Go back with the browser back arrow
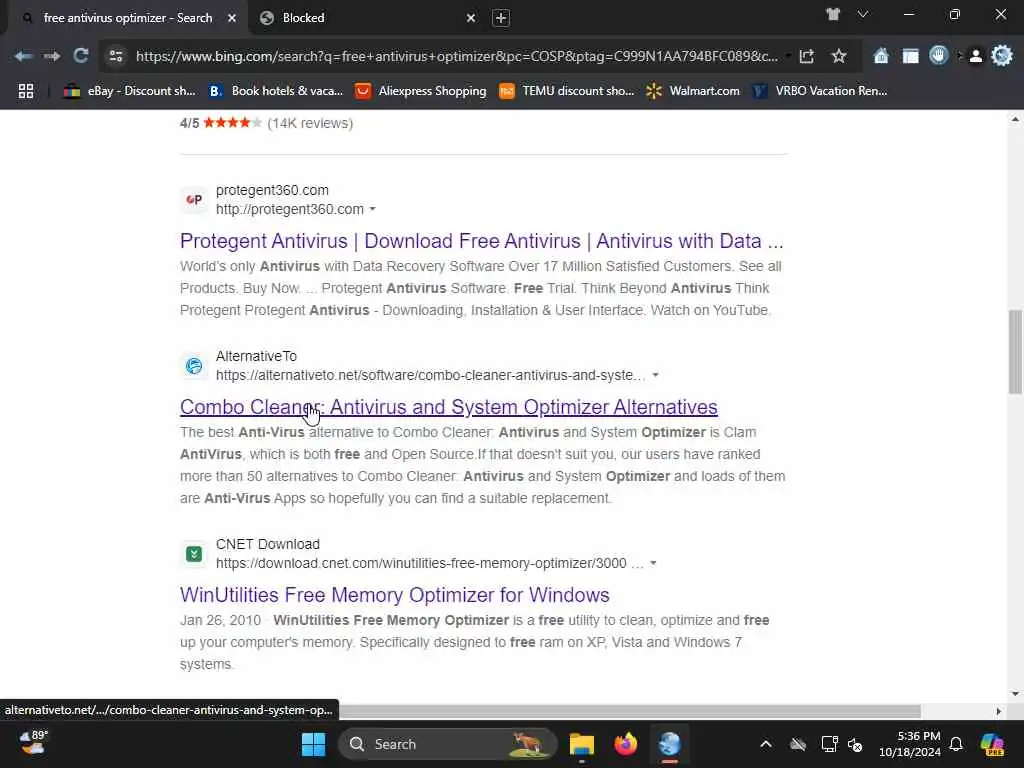Screen dimensions: 1024x768 tap(24, 56)
